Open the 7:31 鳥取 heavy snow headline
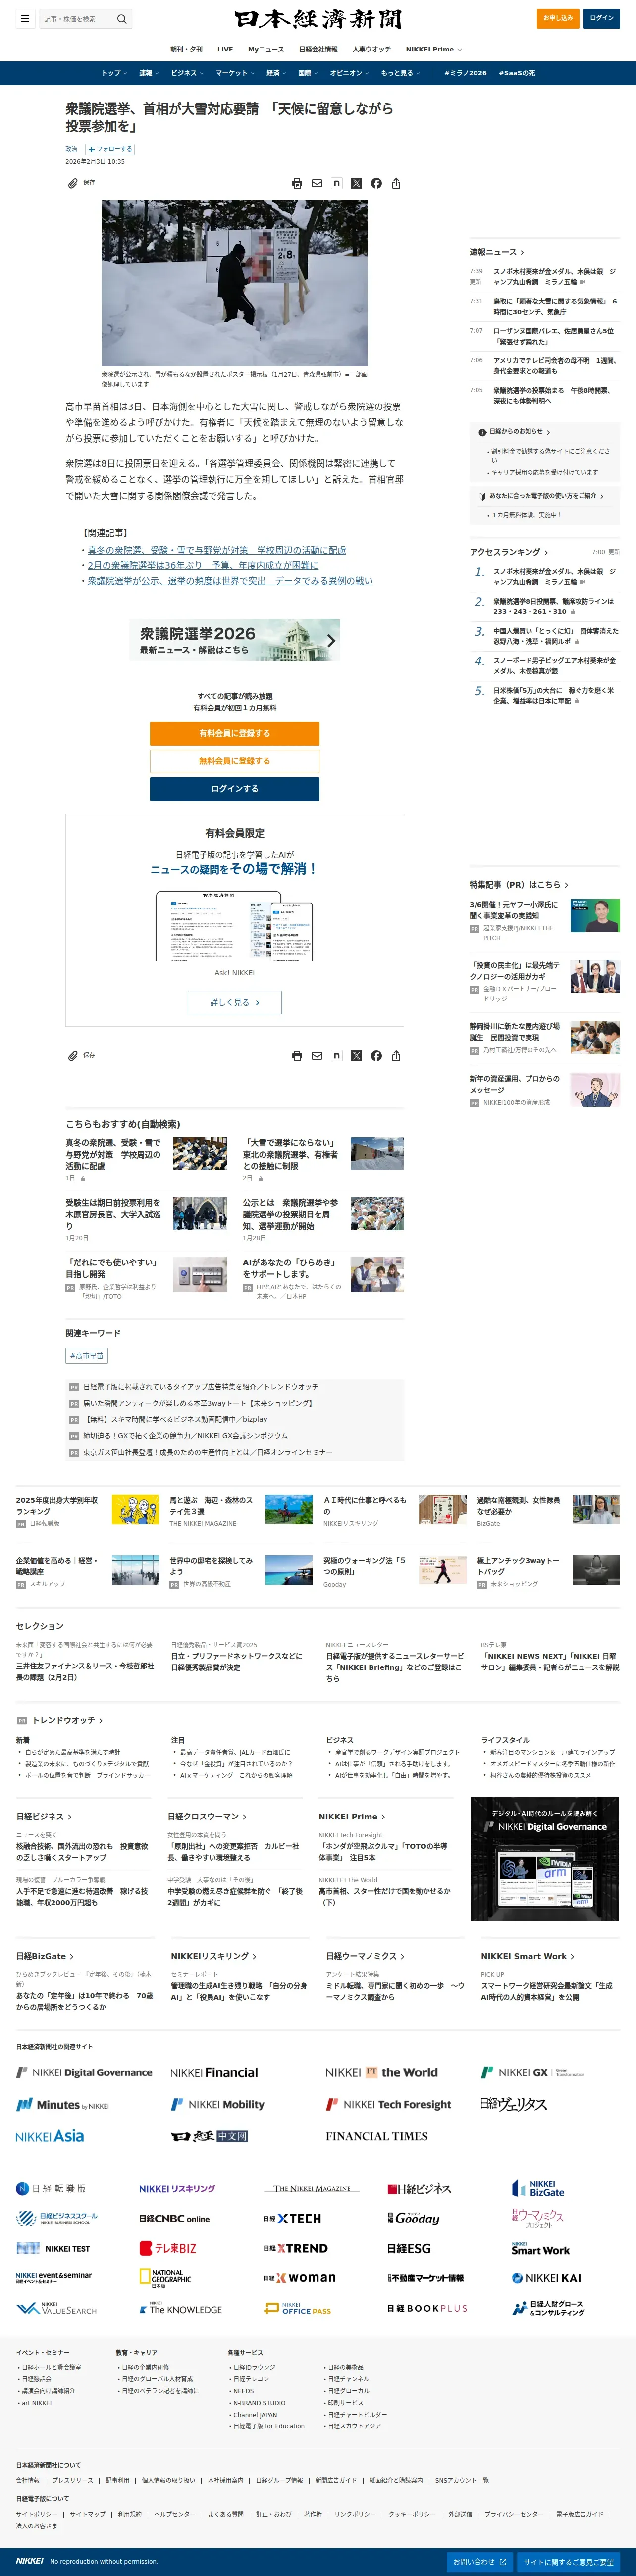 tap(555, 306)
